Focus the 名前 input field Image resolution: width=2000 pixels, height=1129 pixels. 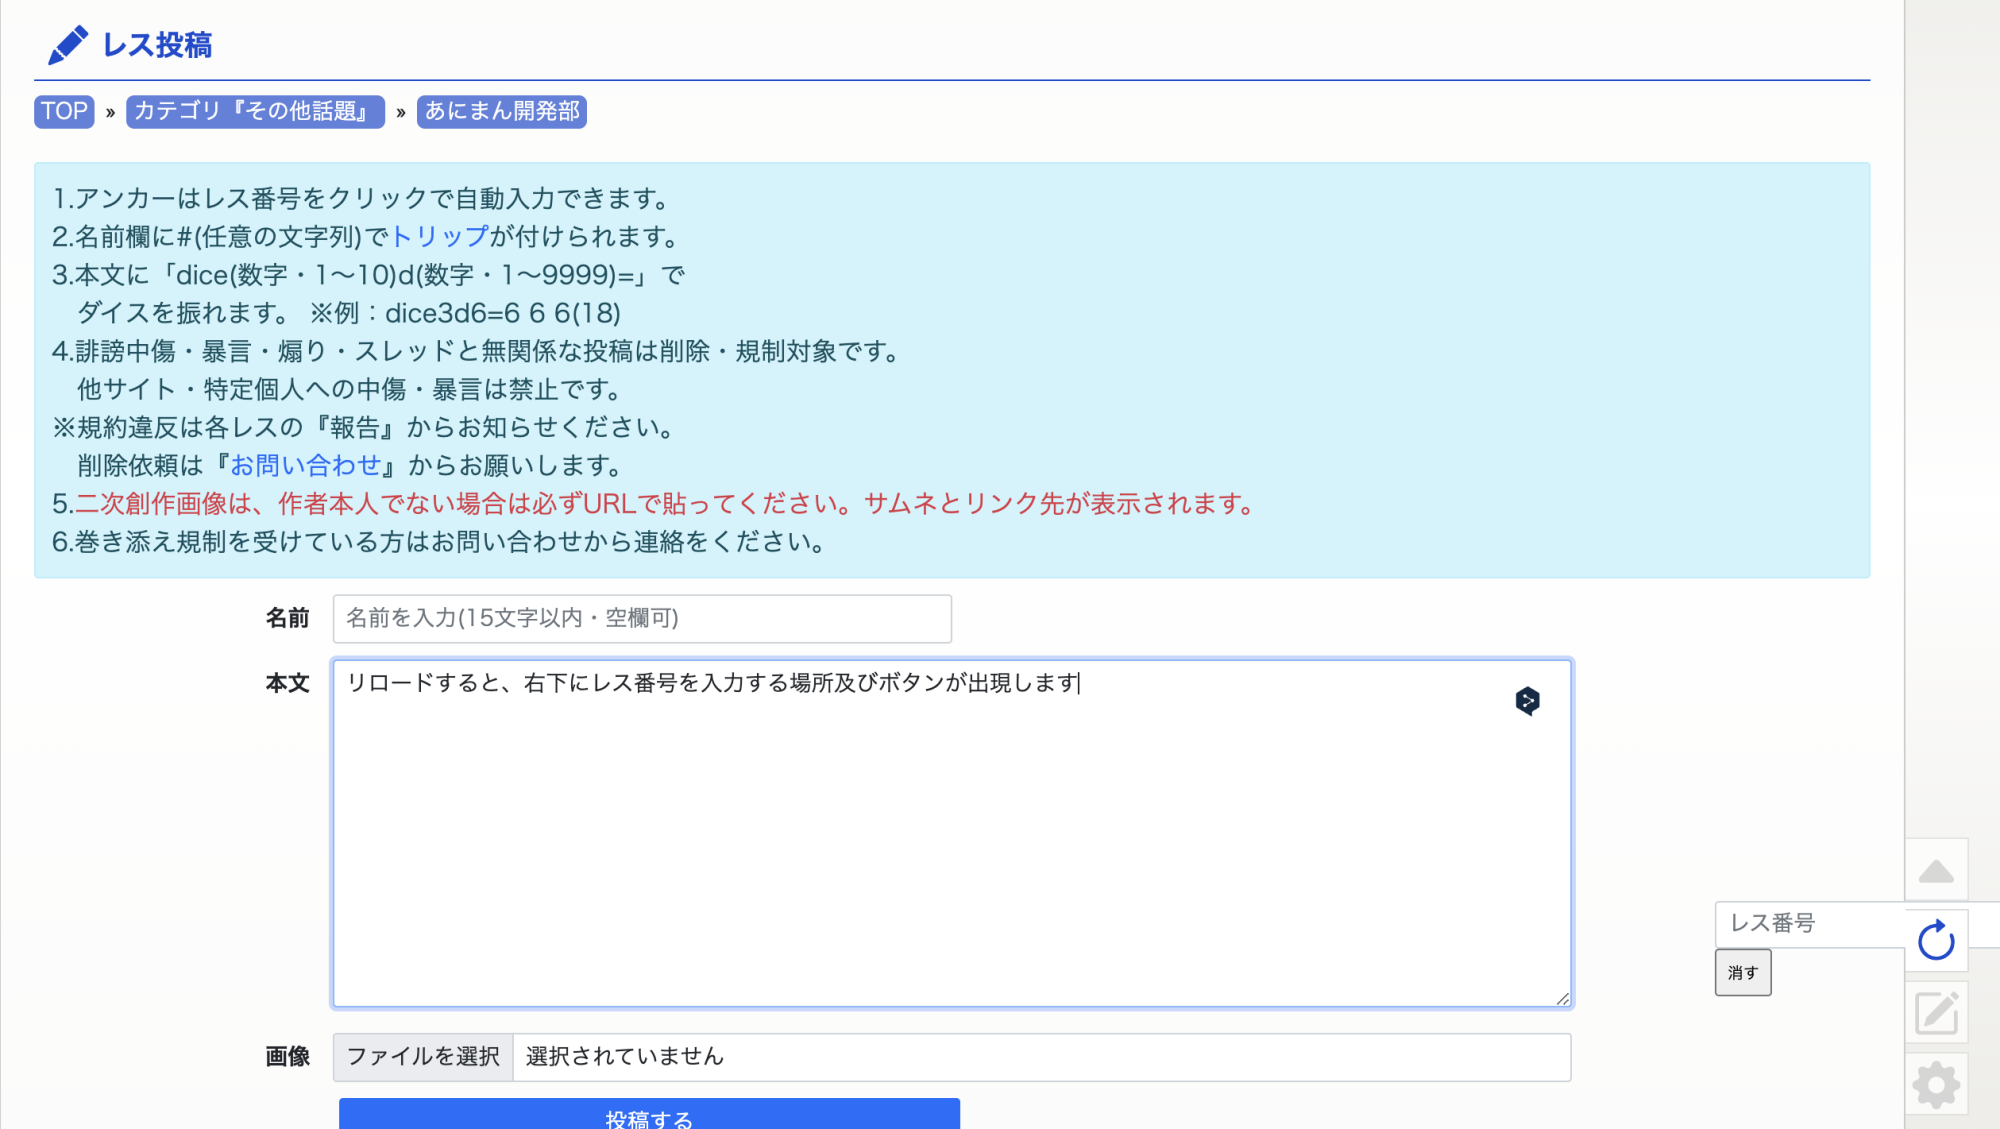point(641,619)
